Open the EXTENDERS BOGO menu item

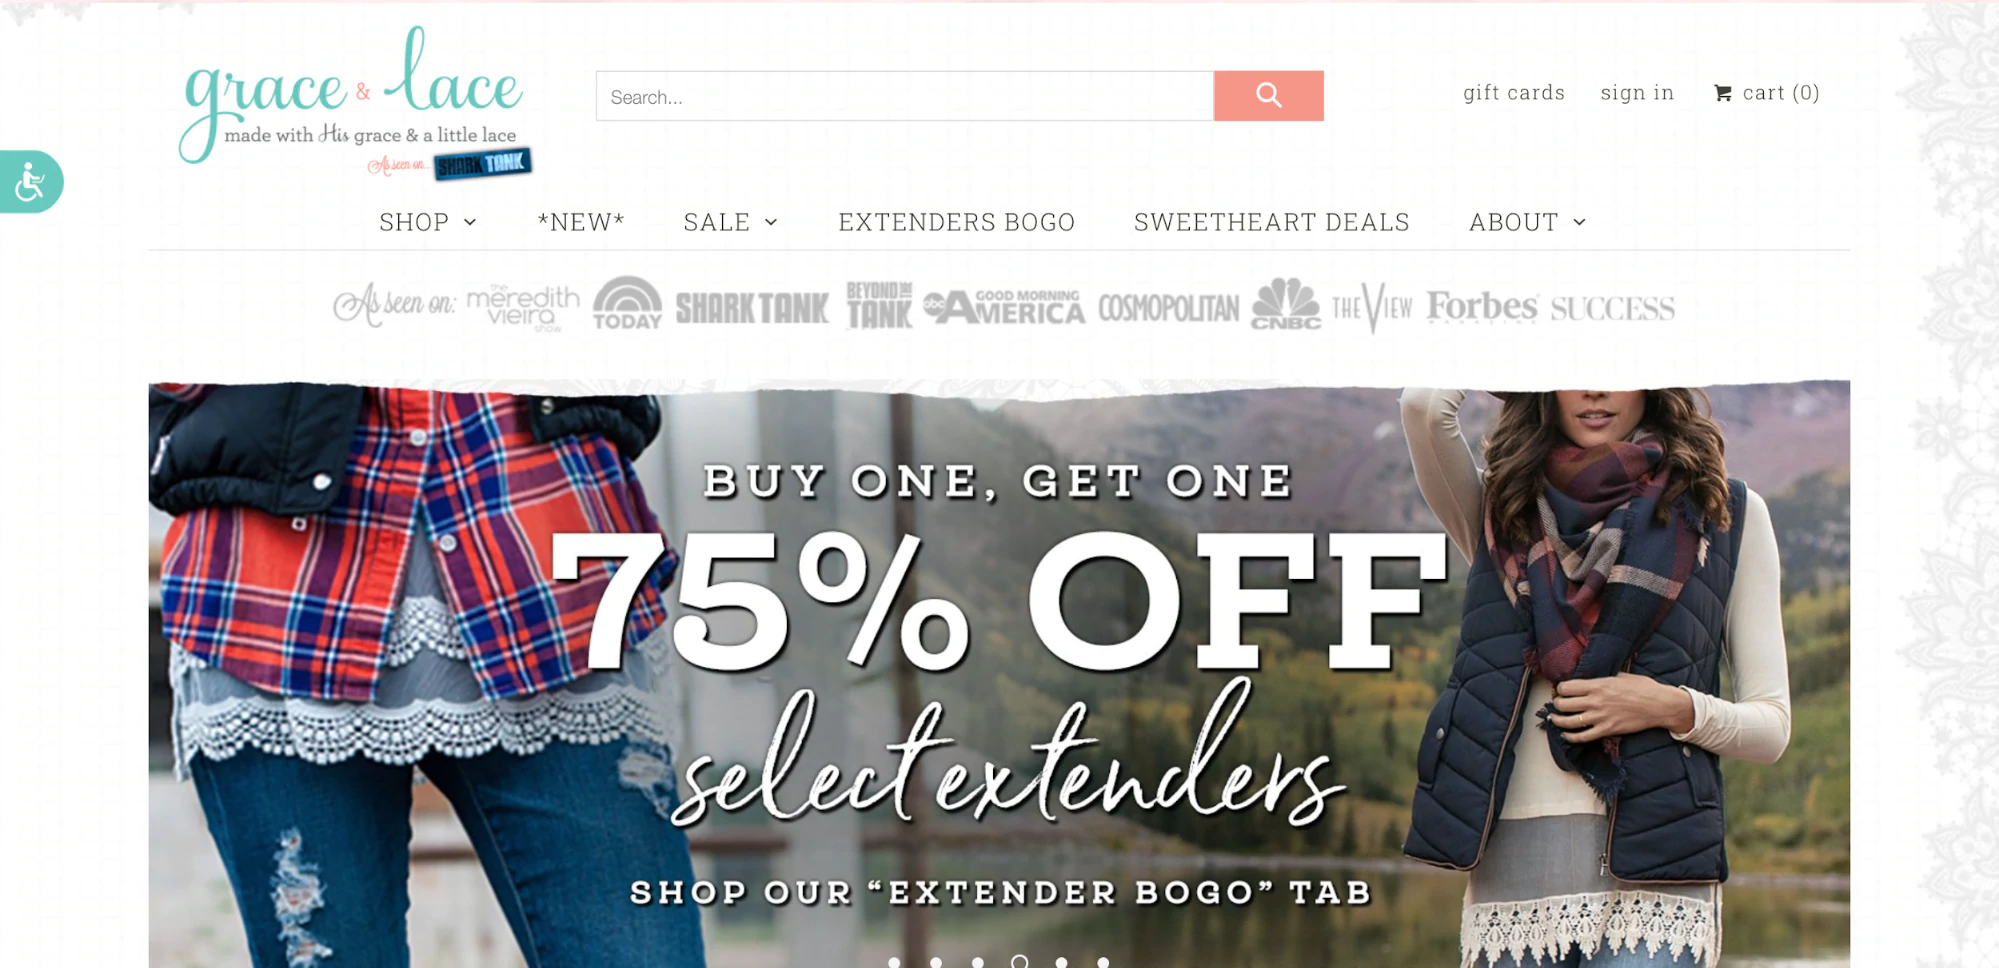(957, 222)
